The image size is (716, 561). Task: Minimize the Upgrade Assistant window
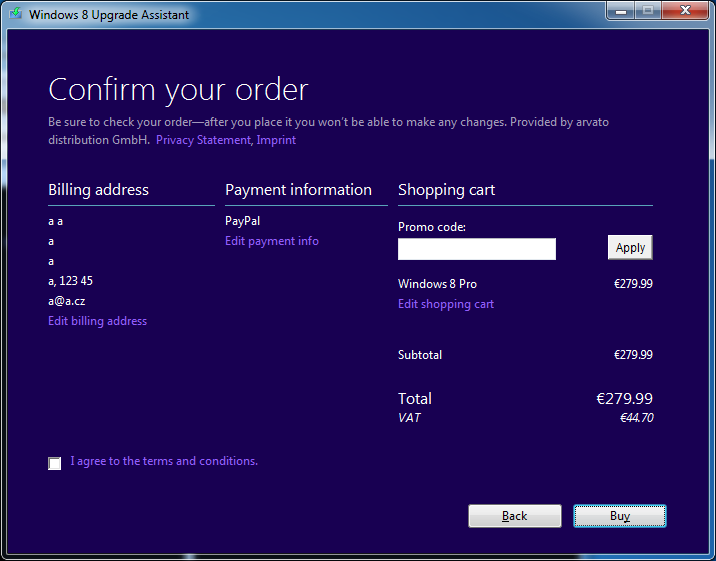pyautogui.click(x=621, y=11)
